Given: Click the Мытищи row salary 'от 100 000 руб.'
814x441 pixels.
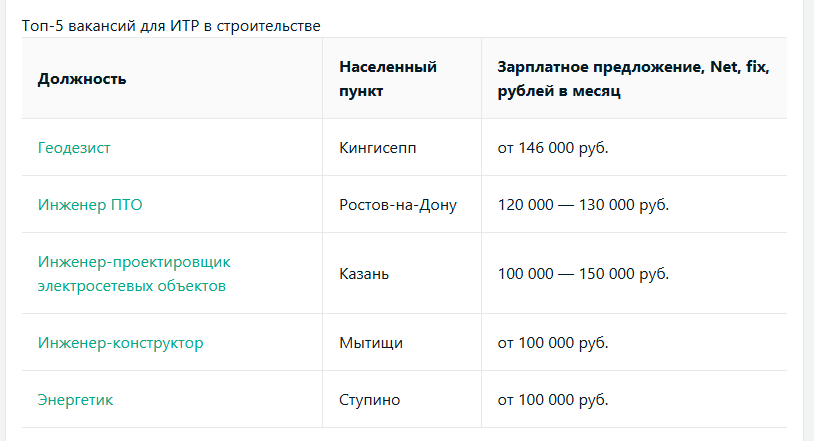Looking at the screenshot, I should (553, 343).
